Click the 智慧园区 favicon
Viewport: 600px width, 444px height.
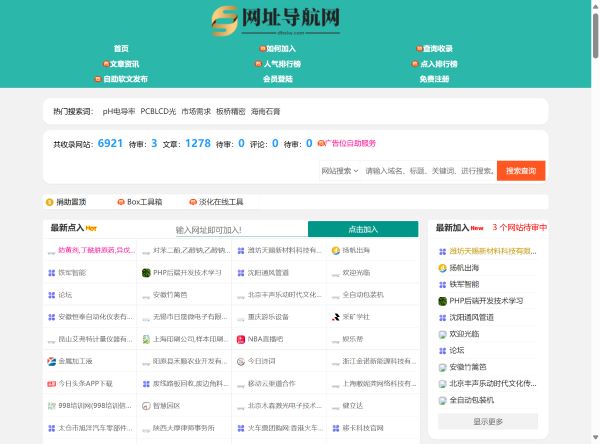[x=146, y=406]
